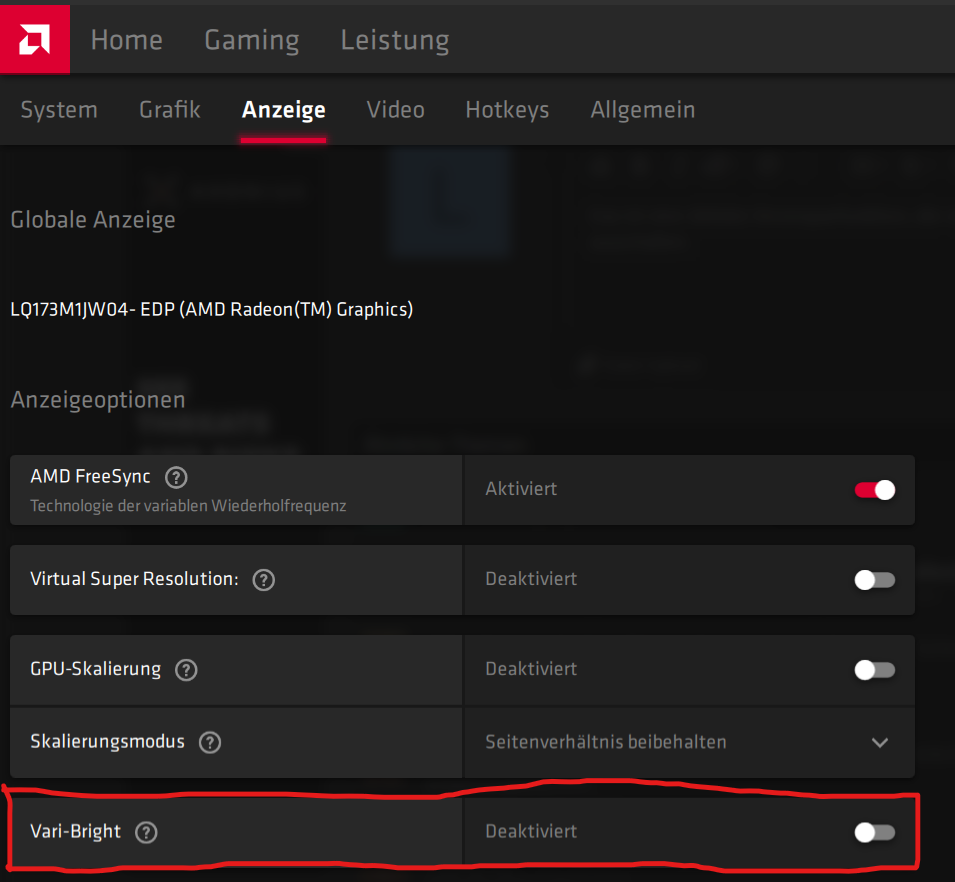Enable the Vari-Bright switch

tap(874, 831)
